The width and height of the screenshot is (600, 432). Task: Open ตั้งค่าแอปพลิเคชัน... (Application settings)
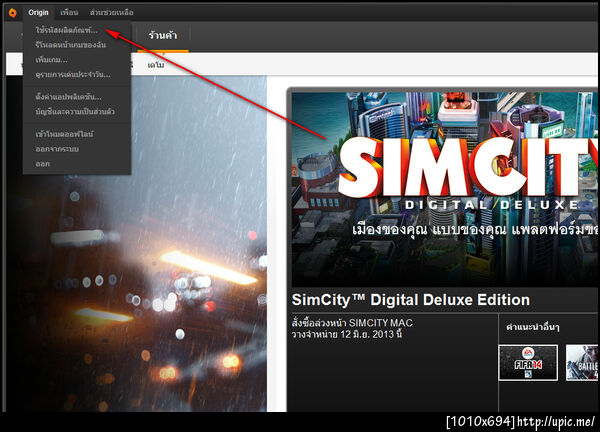click(x=68, y=97)
